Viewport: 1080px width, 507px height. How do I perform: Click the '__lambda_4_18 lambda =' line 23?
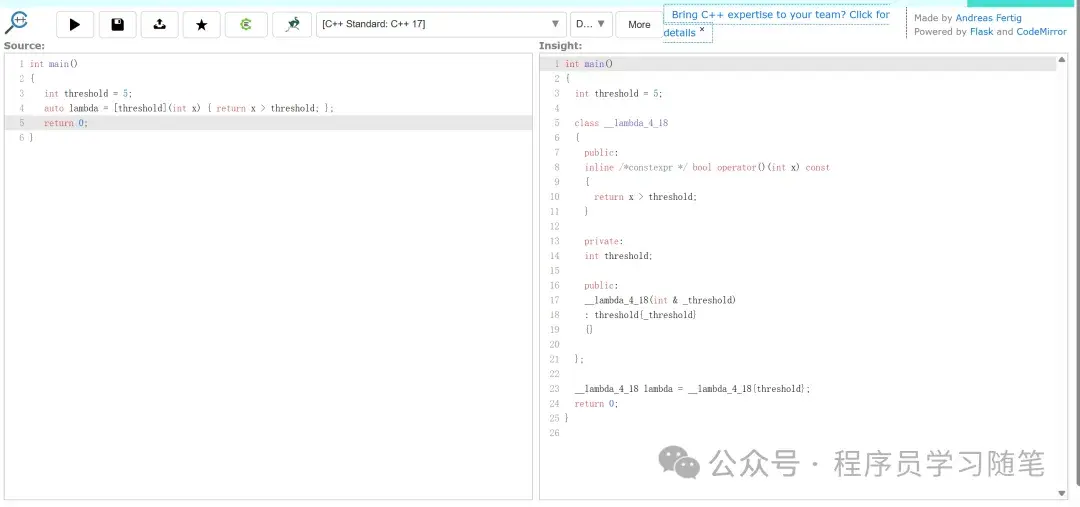(x=693, y=389)
